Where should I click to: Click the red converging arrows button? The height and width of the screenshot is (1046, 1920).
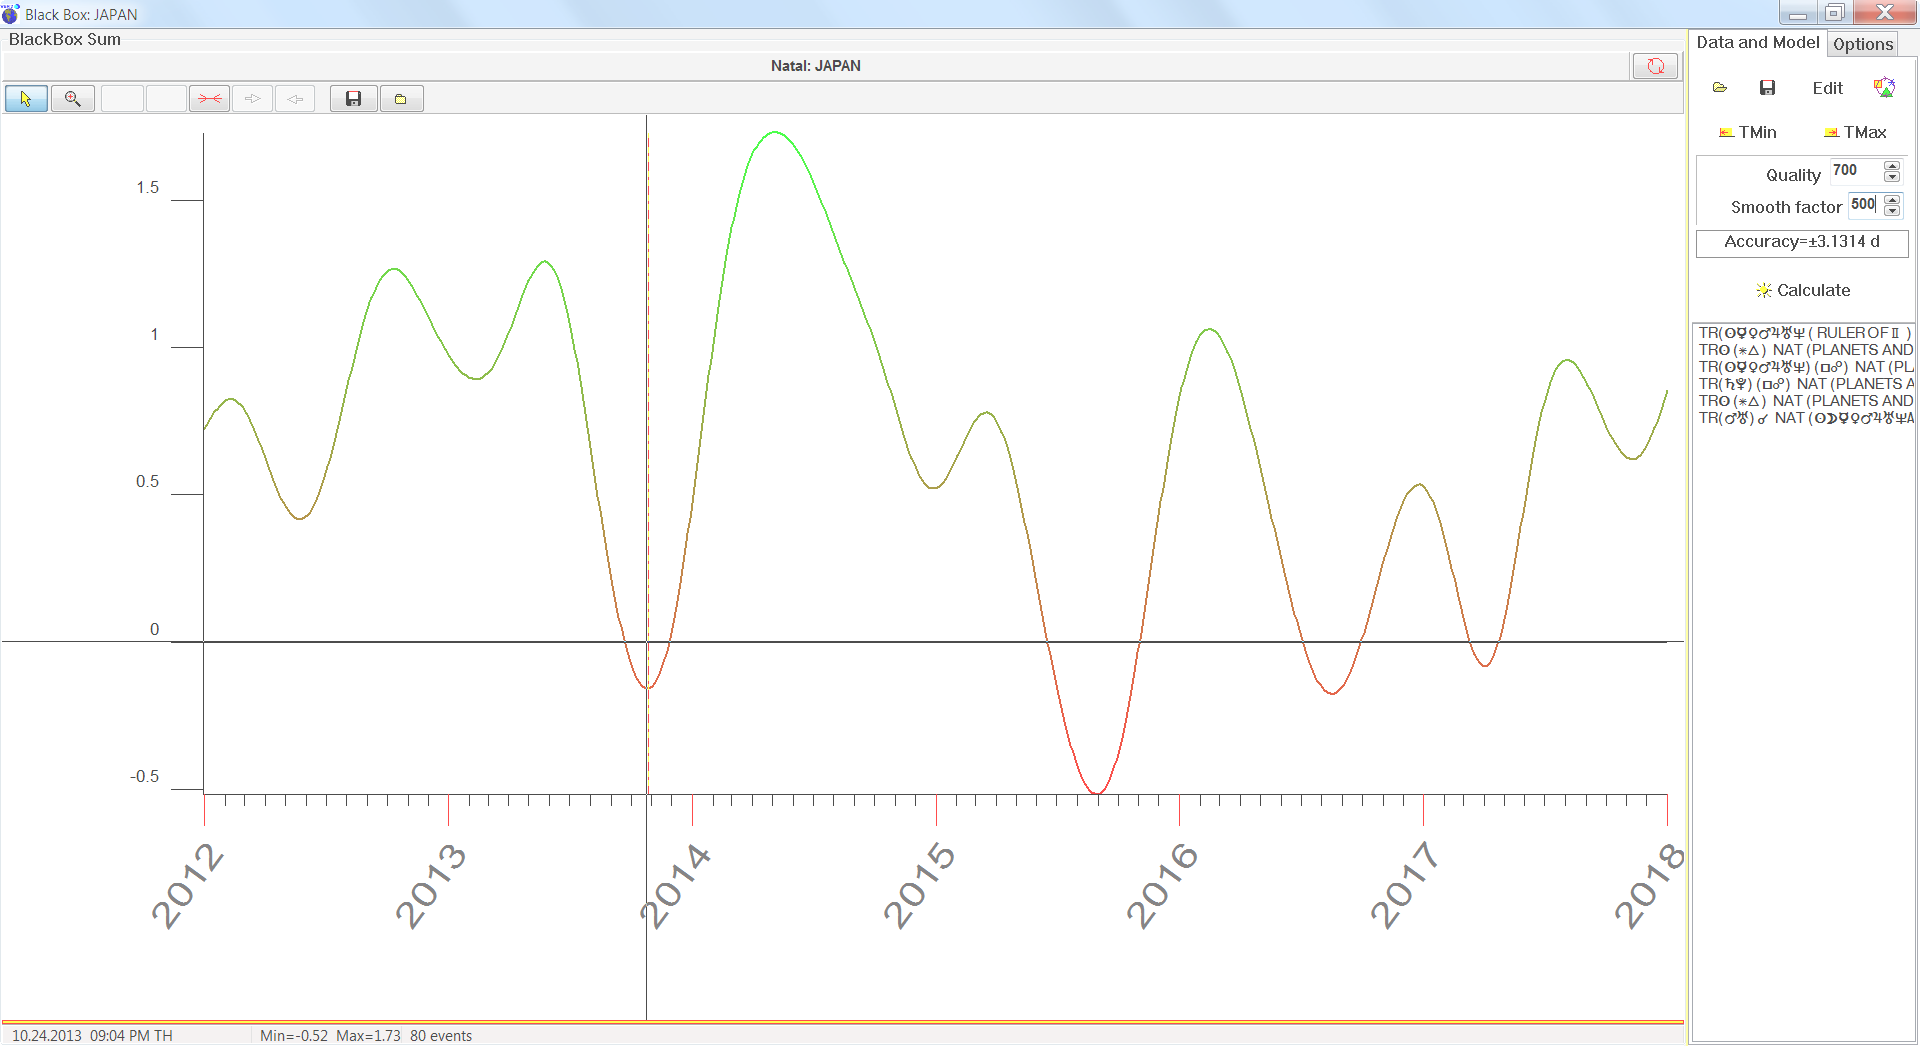coord(209,99)
